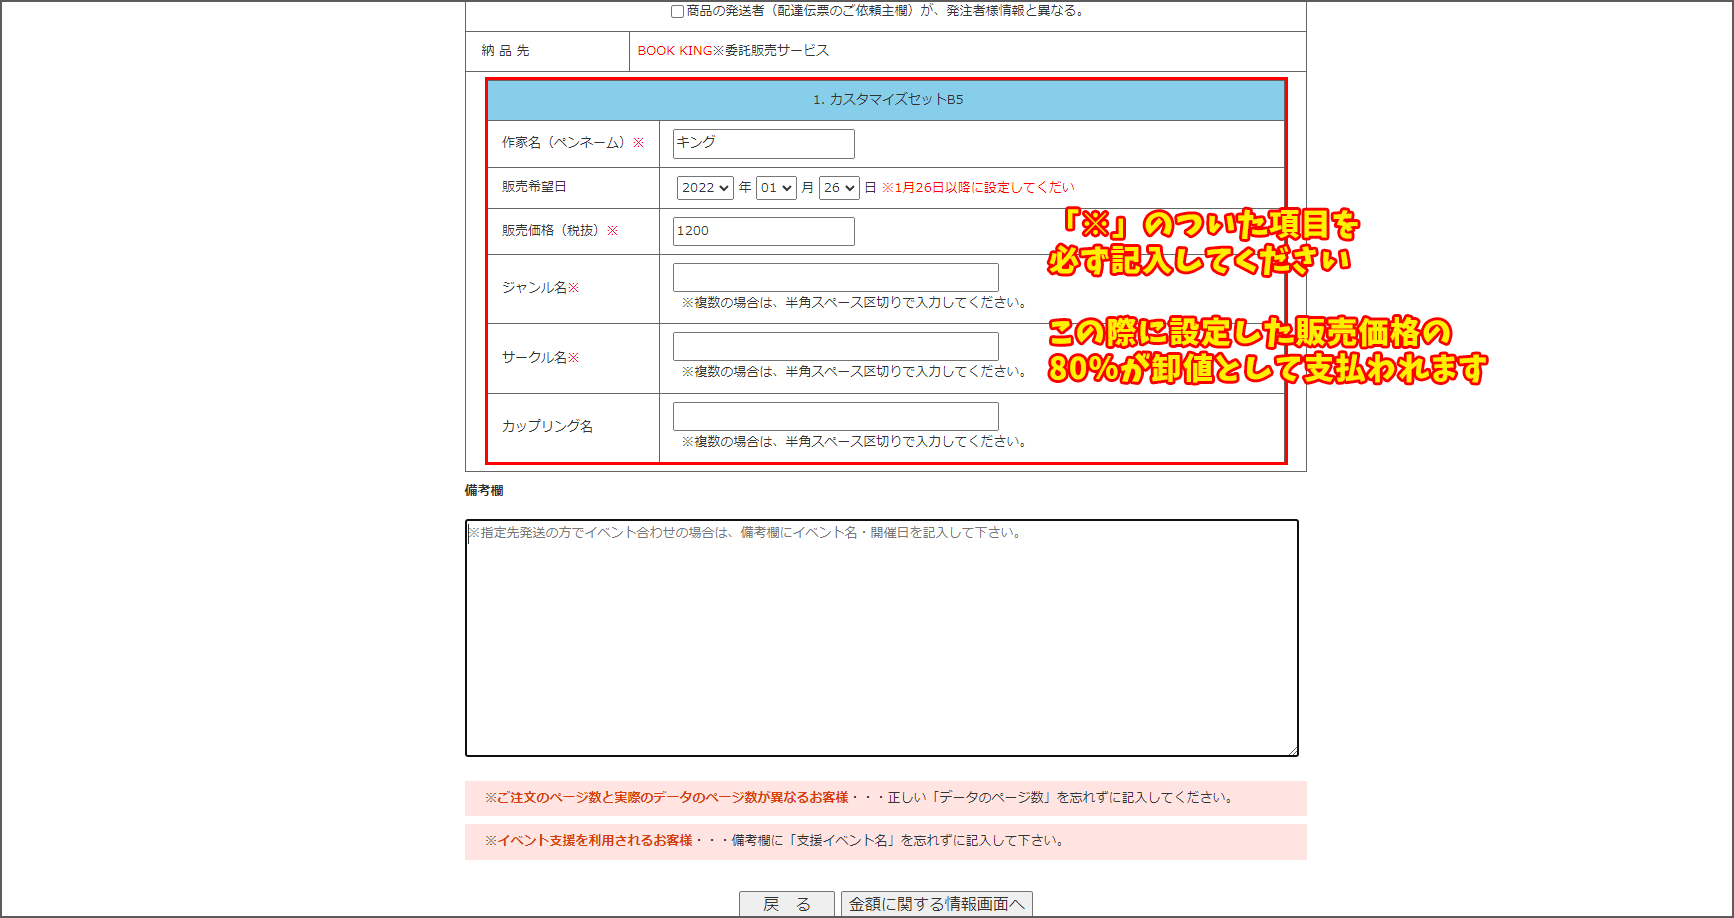Click the red 1月26日以降 date note
1734x918 pixels.
coord(978,188)
